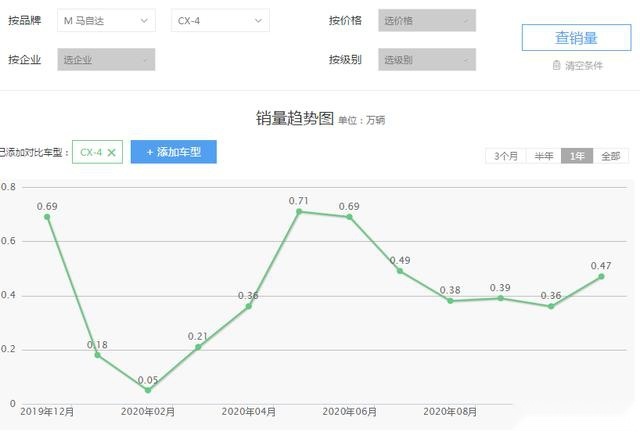Click the 0.71 peak data point

click(x=299, y=212)
